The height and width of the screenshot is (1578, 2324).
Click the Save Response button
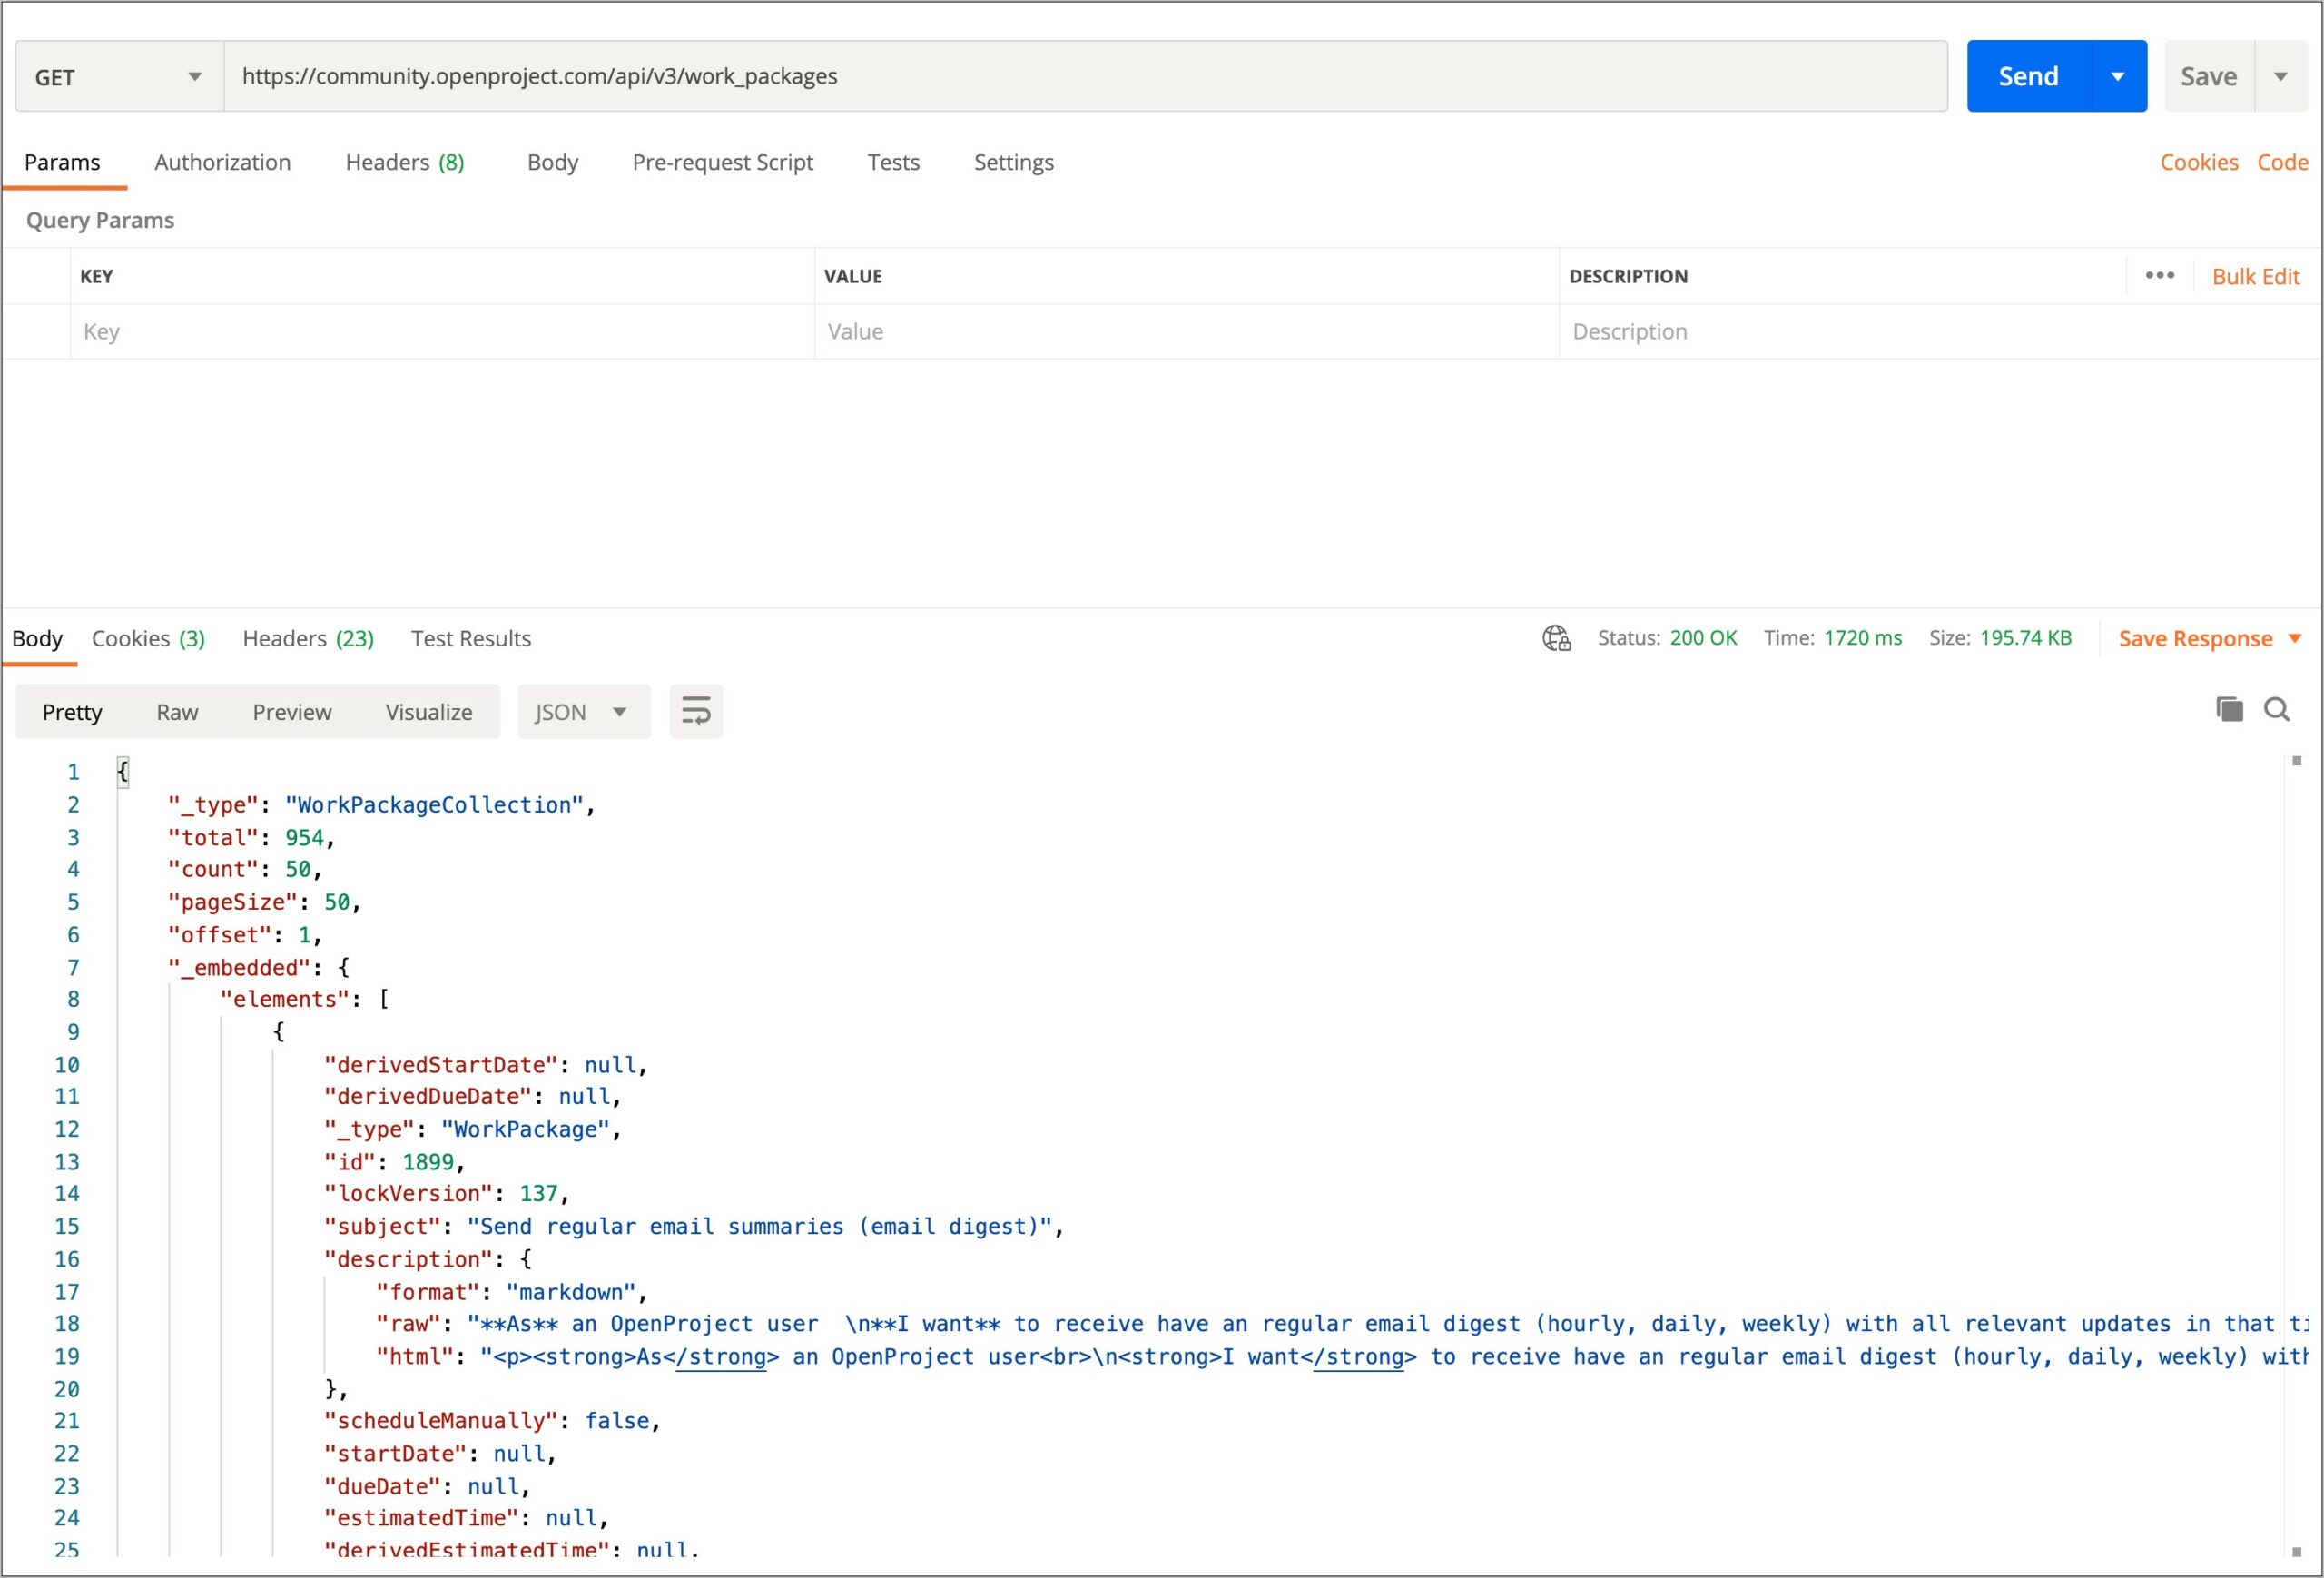(x=2197, y=639)
